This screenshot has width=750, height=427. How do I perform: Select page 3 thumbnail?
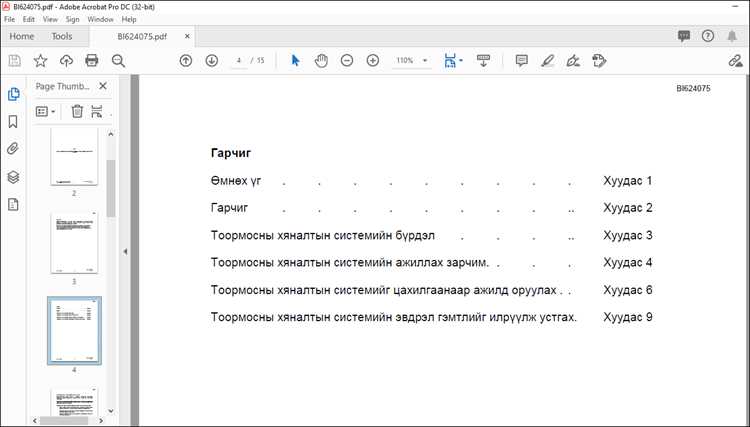pos(74,242)
